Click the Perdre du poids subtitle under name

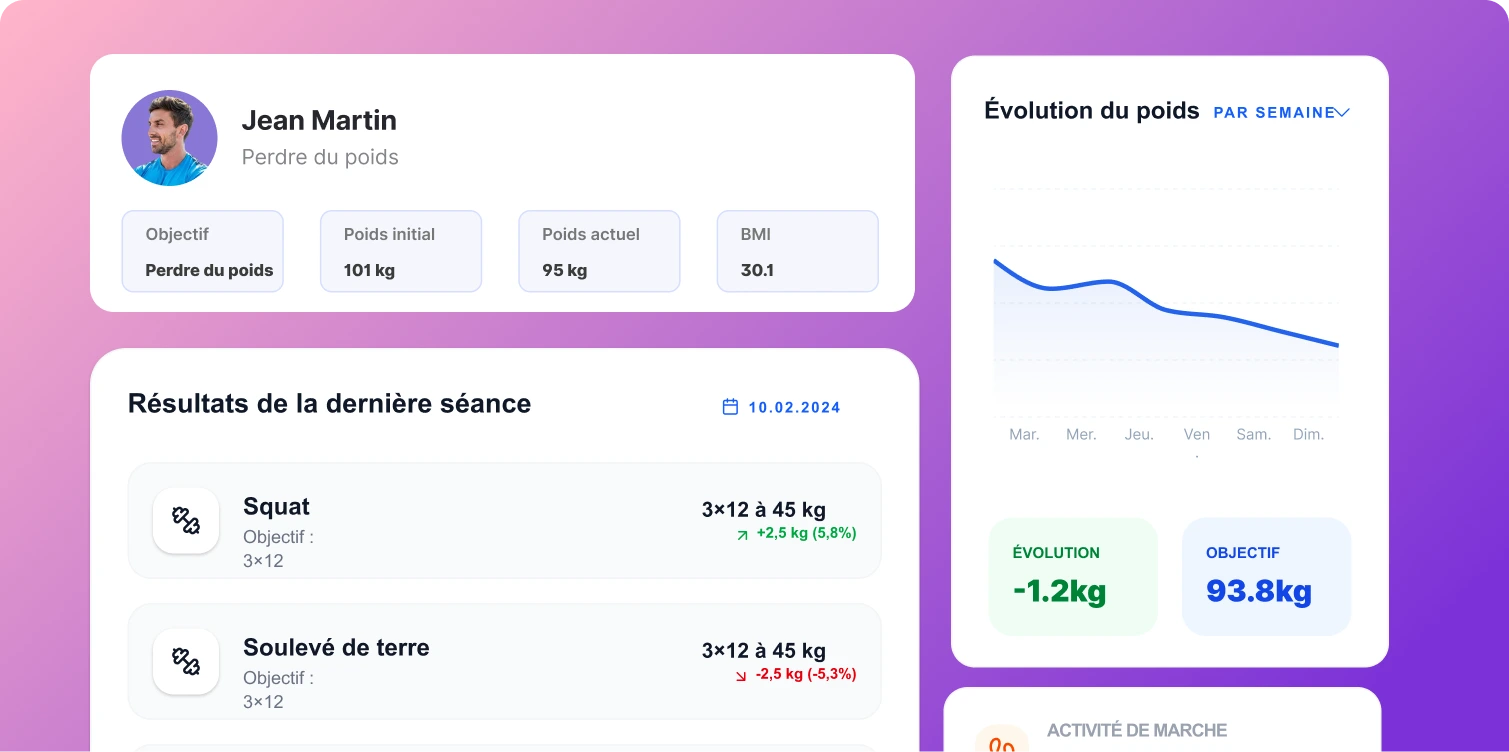[x=320, y=157]
